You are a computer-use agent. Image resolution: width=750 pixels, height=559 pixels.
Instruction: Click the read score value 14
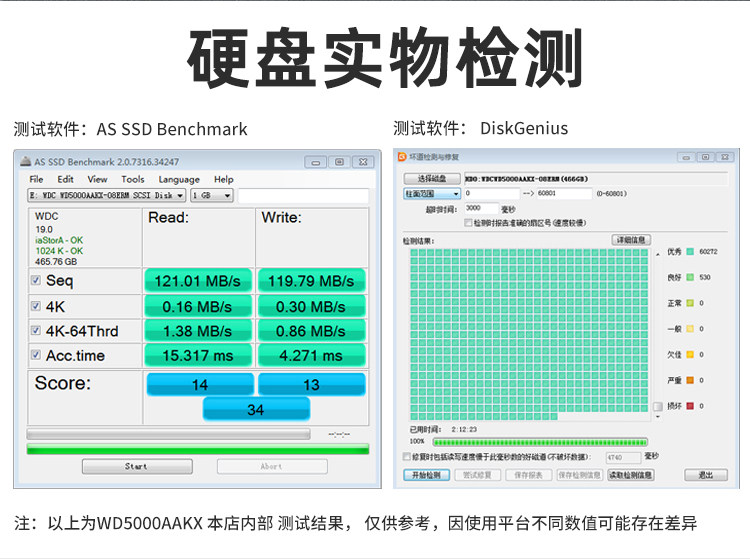click(200, 384)
